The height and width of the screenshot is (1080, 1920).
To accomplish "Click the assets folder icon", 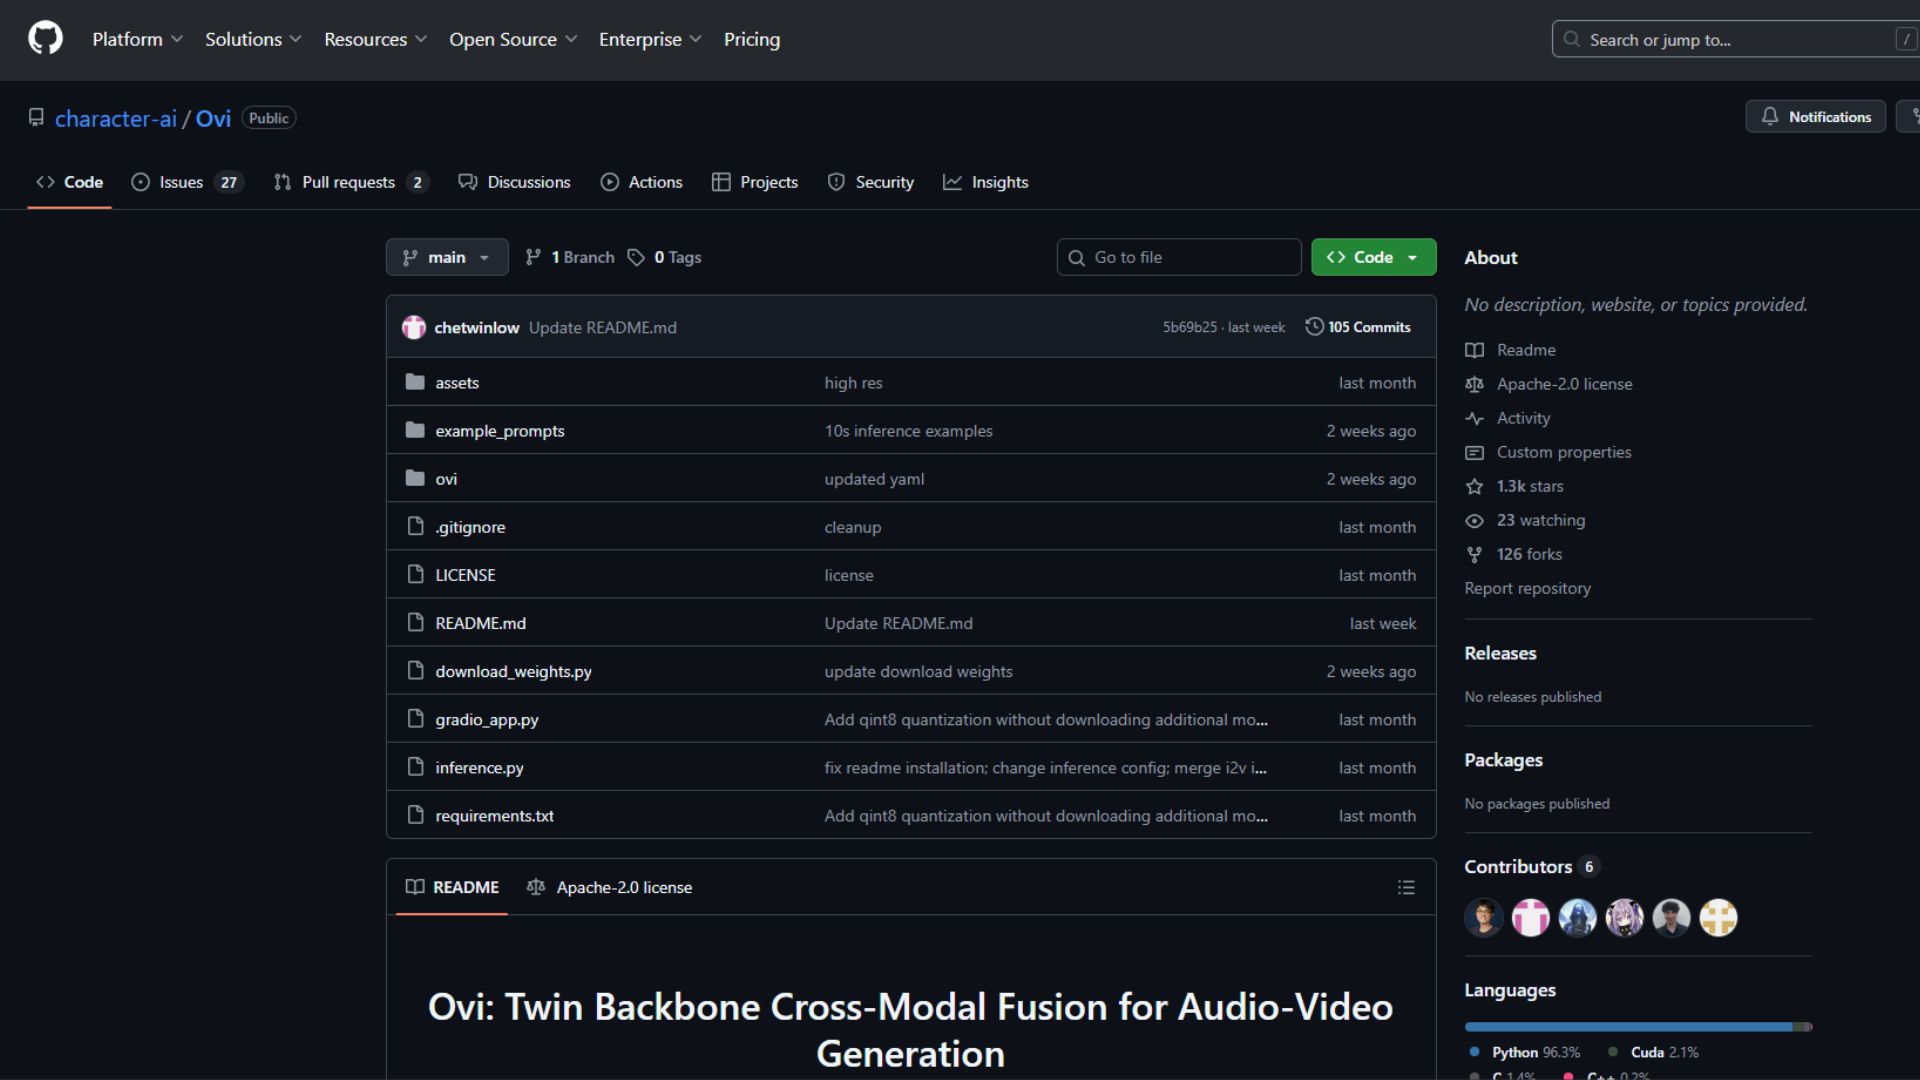I will pos(415,382).
